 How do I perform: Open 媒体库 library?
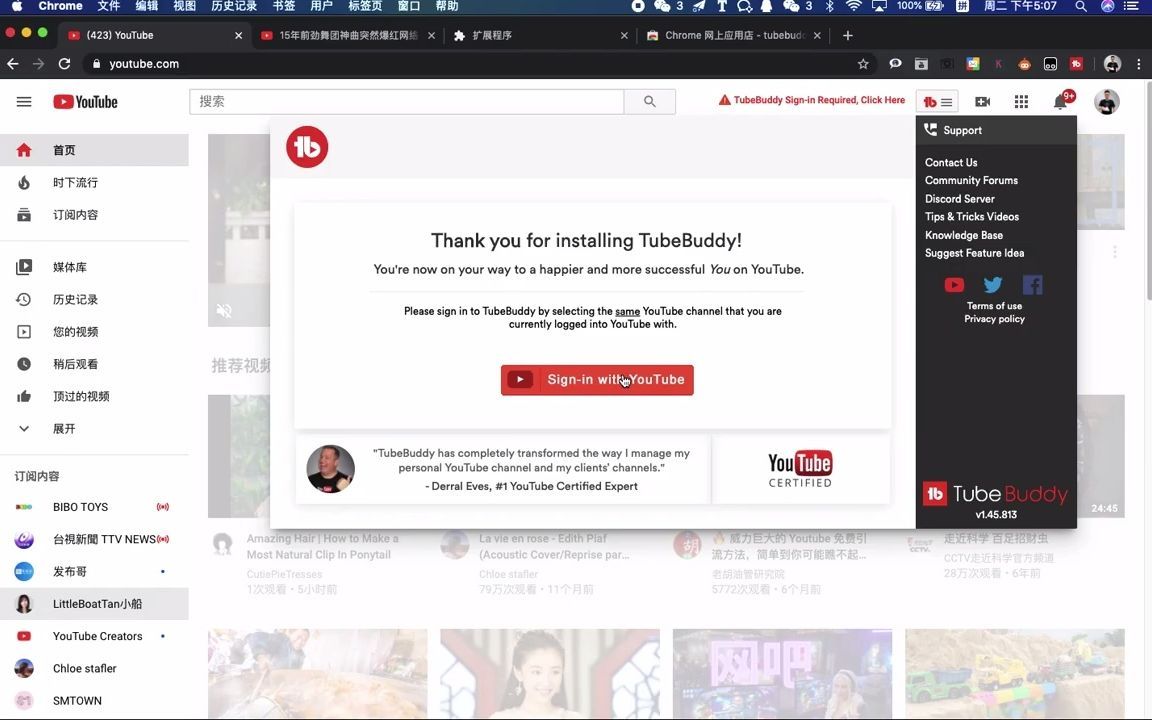point(94,267)
